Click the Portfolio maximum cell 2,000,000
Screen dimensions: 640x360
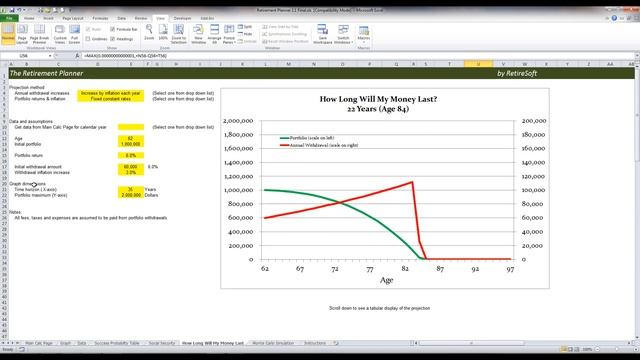click(131, 195)
